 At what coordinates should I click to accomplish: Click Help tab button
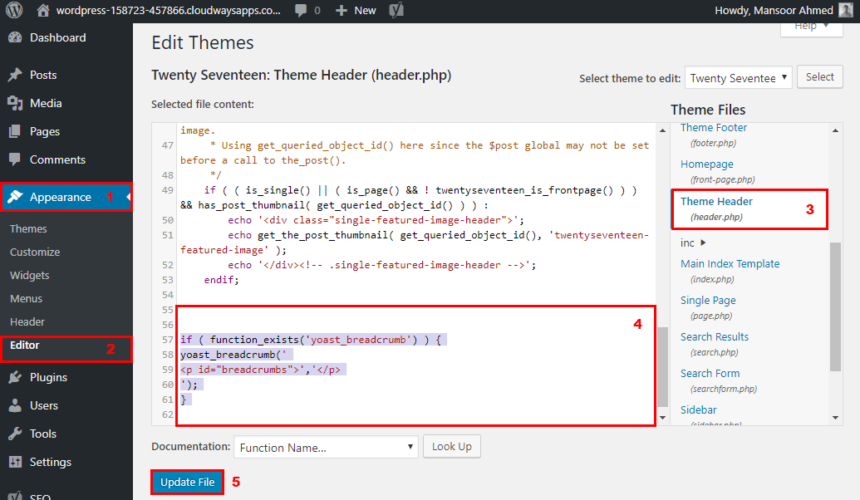coord(811,28)
